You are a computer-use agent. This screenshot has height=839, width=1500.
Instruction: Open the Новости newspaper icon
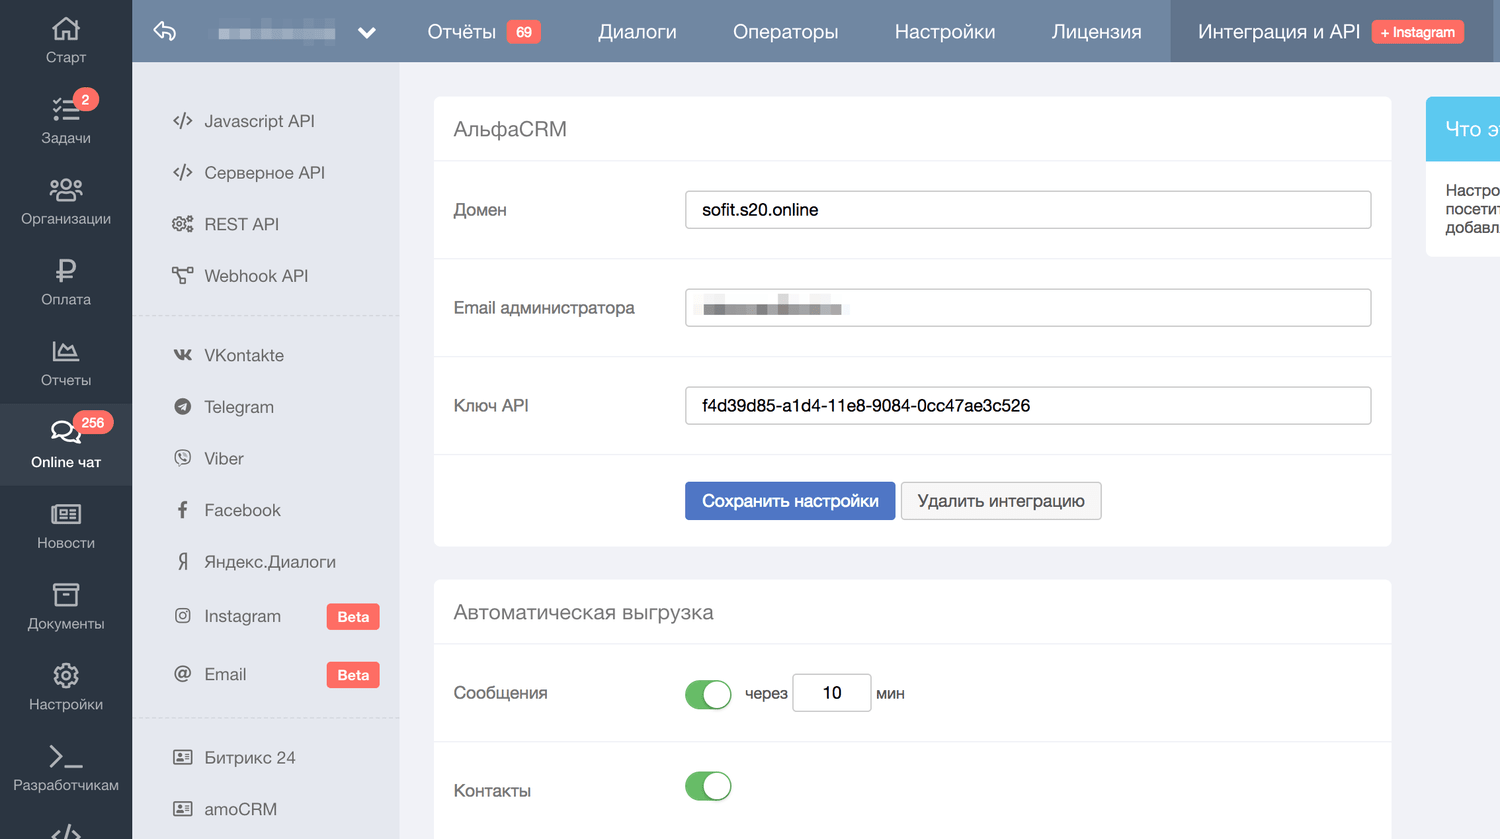(x=66, y=514)
